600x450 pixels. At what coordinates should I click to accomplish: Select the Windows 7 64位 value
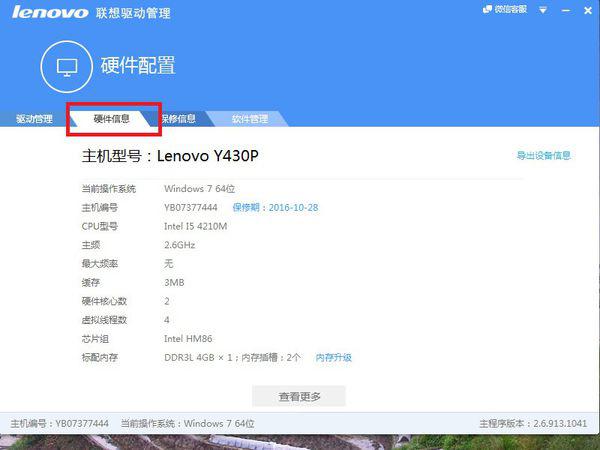(x=199, y=189)
